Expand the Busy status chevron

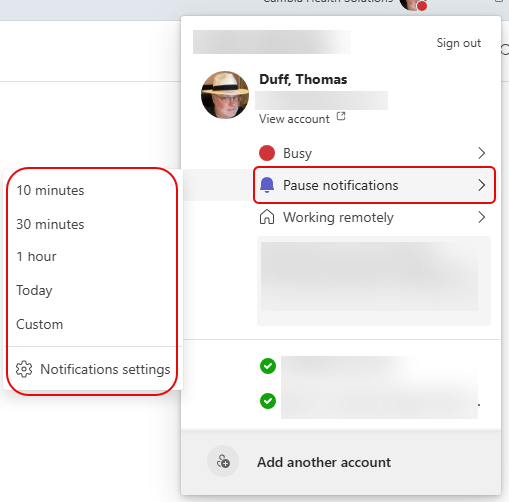click(481, 153)
